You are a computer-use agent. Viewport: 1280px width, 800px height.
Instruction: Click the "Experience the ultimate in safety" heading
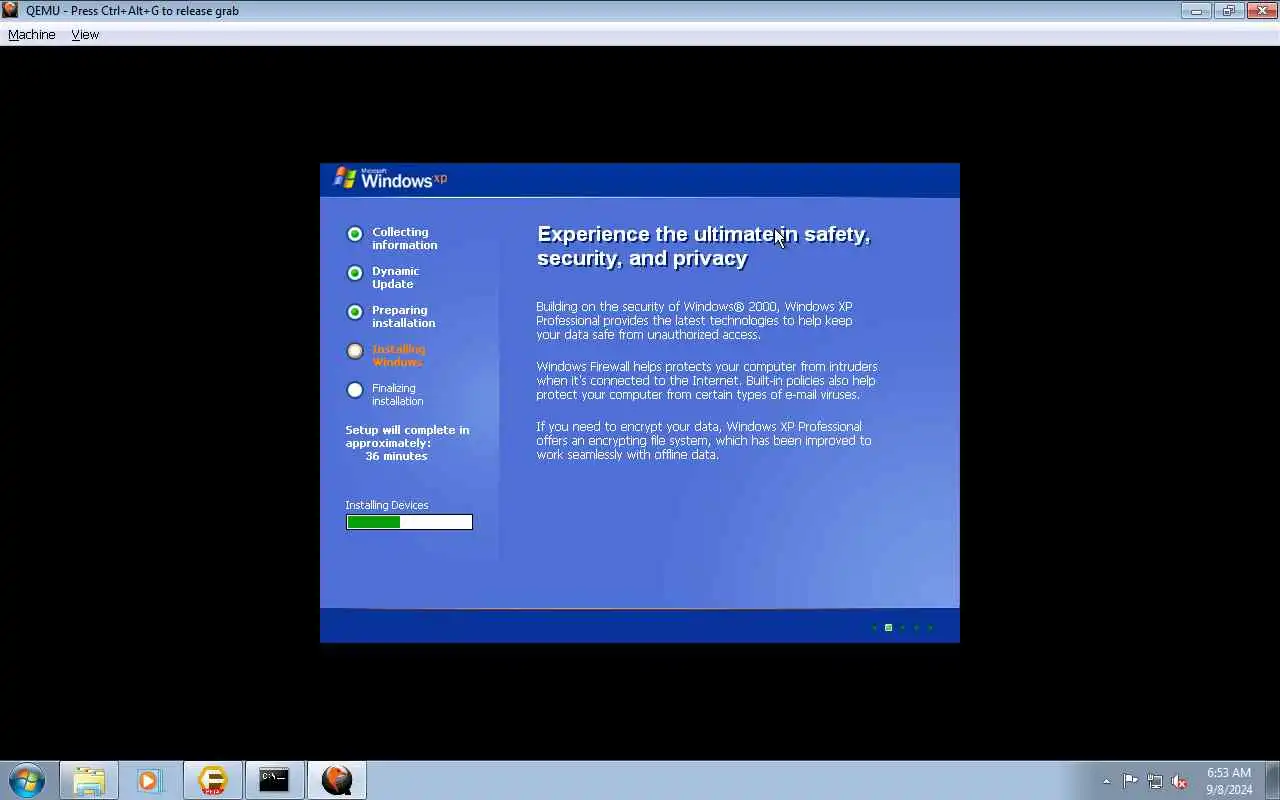(704, 246)
